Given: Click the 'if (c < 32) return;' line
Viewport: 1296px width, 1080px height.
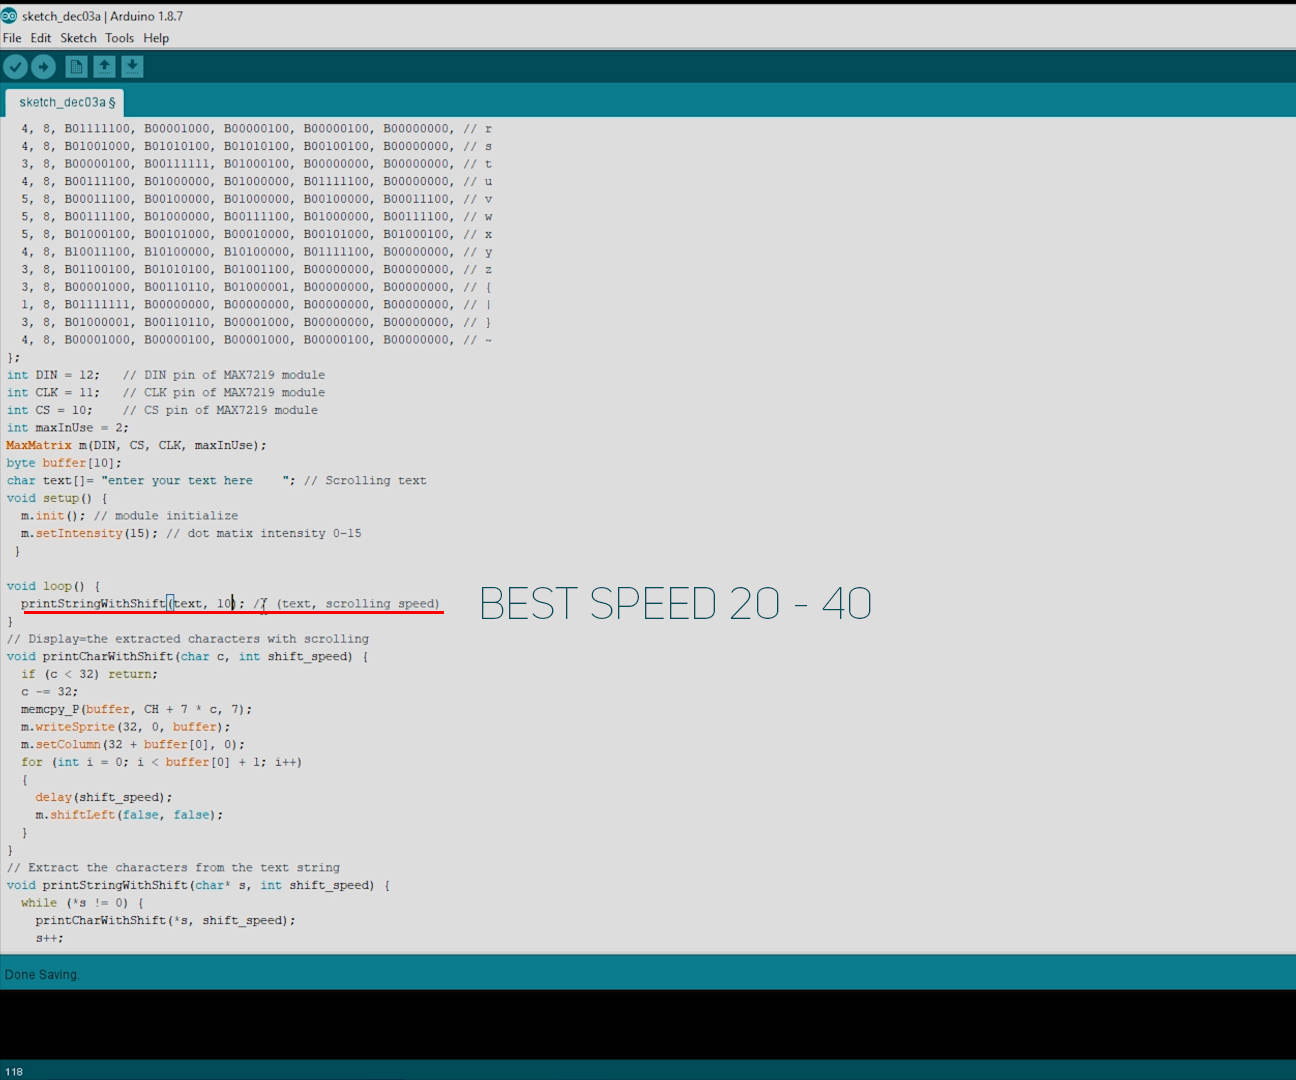Looking at the screenshot, I should (89, 674).
